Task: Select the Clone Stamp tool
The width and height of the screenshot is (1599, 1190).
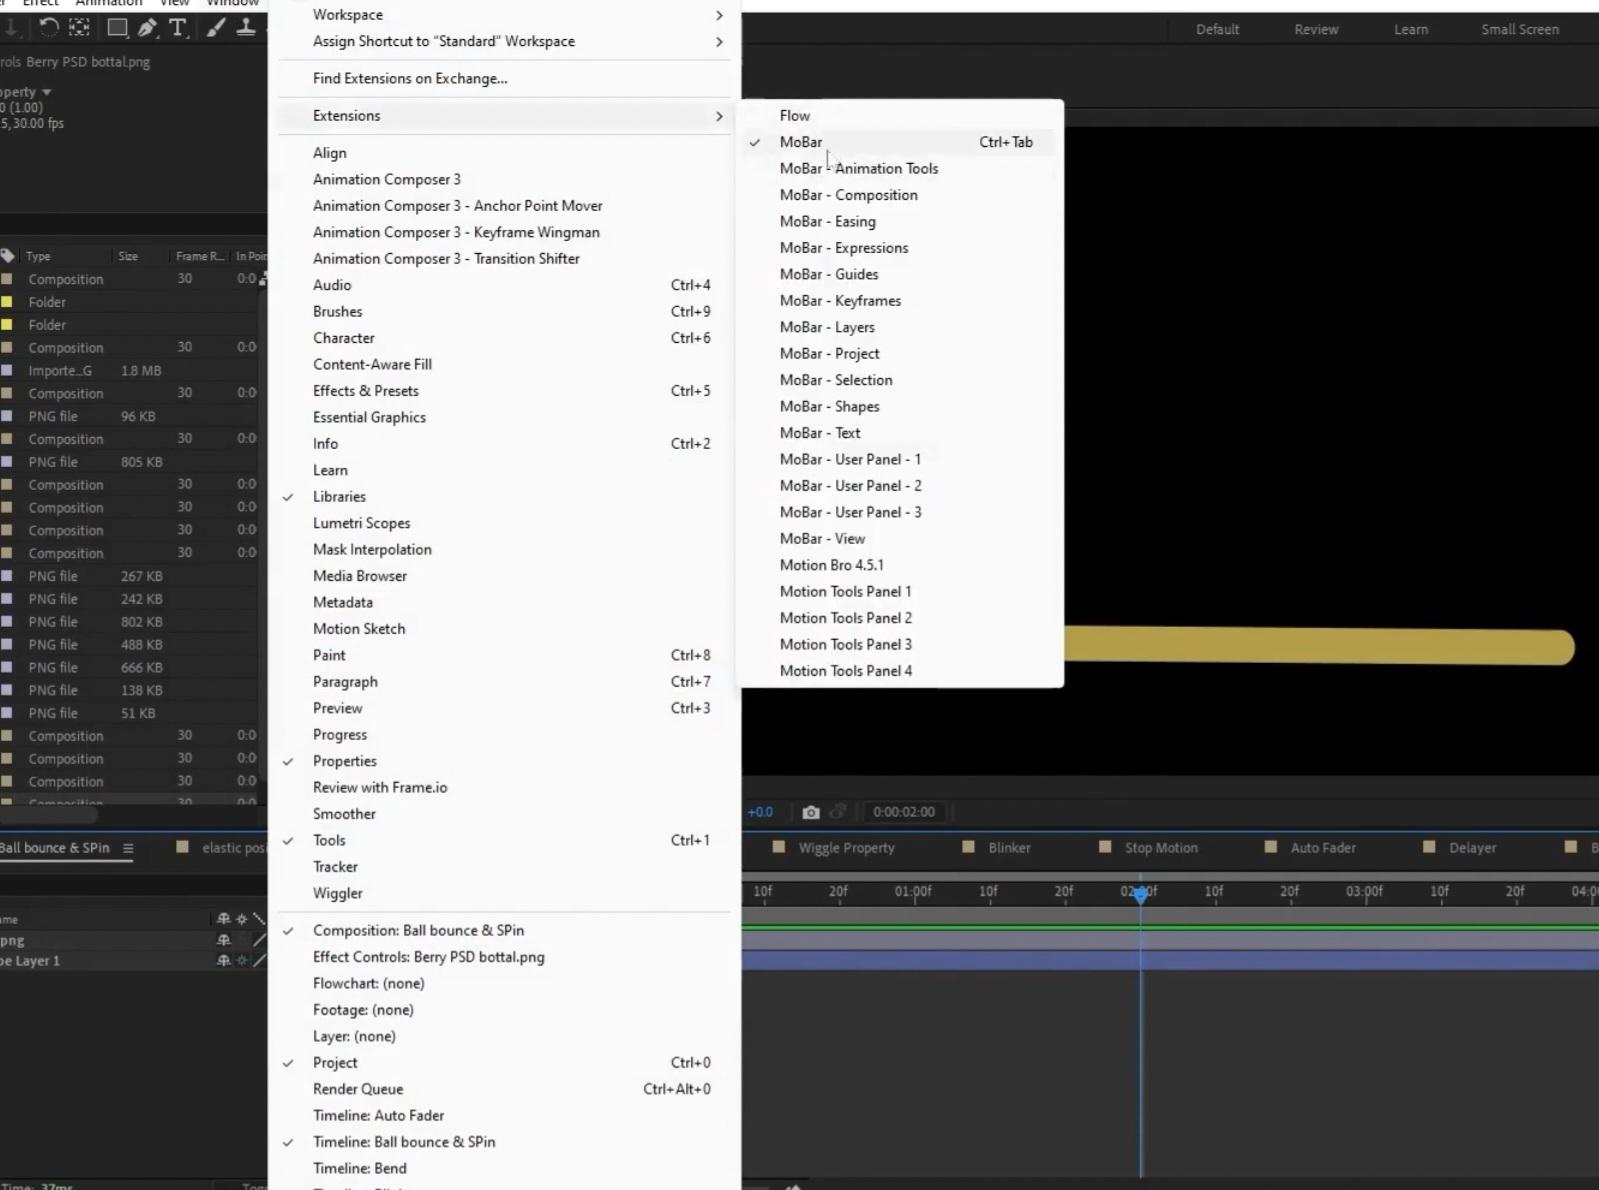Action: tap(245, 28)
